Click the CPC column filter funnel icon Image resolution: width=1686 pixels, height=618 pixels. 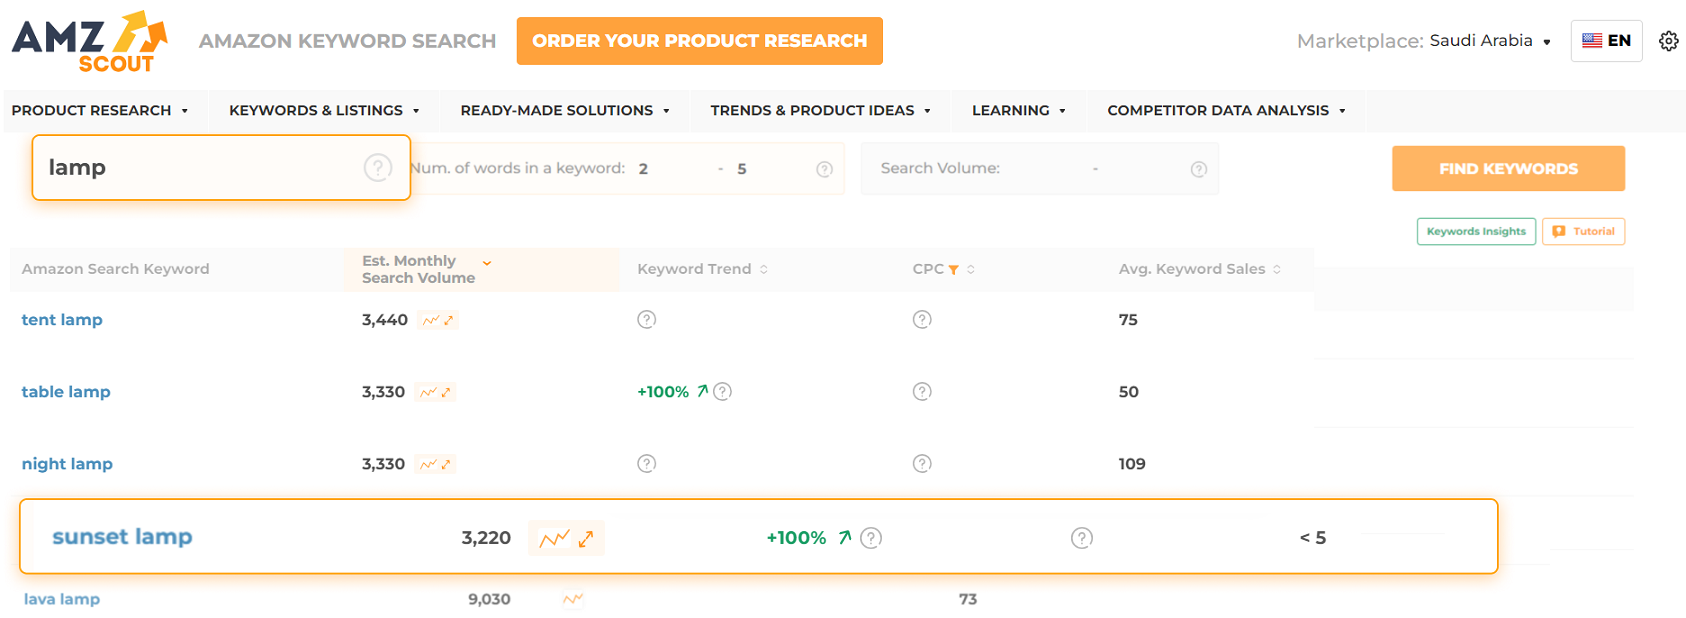[956, 268]
